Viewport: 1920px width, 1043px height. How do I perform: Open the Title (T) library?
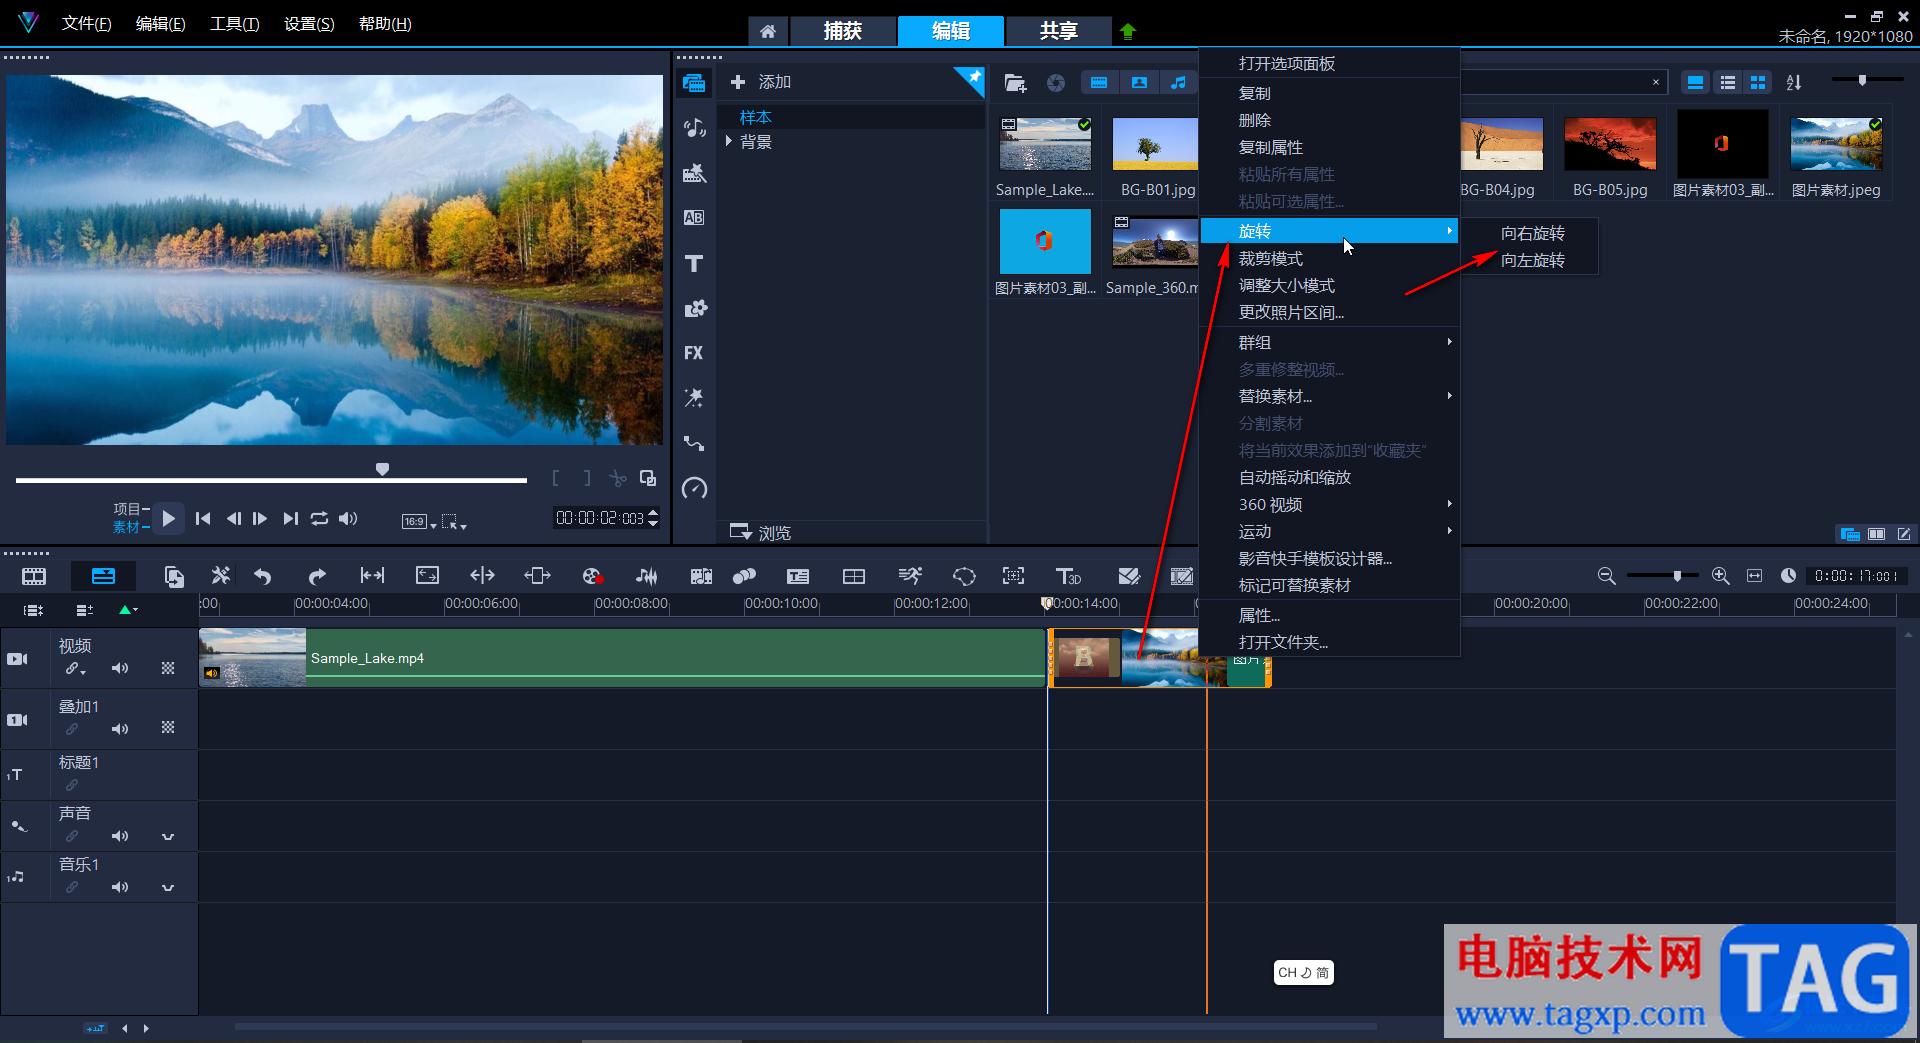pos(694,263)
